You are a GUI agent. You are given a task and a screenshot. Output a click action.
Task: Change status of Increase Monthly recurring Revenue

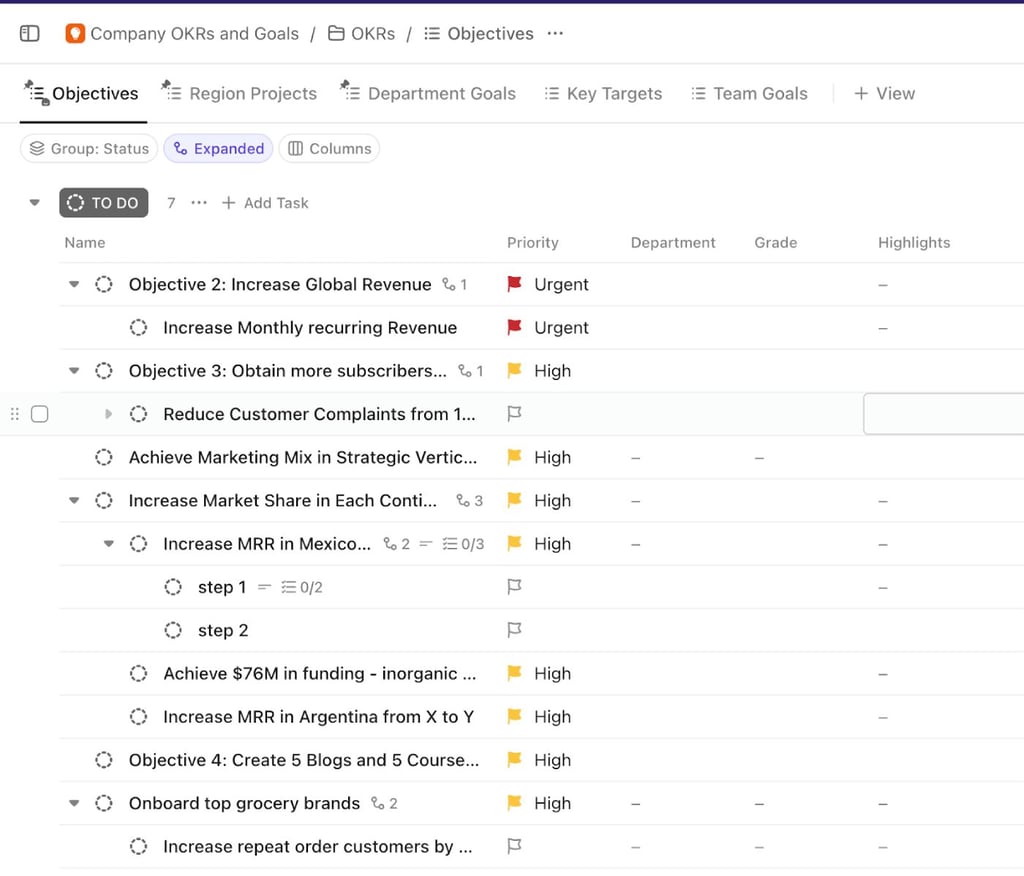coord(138,327)
